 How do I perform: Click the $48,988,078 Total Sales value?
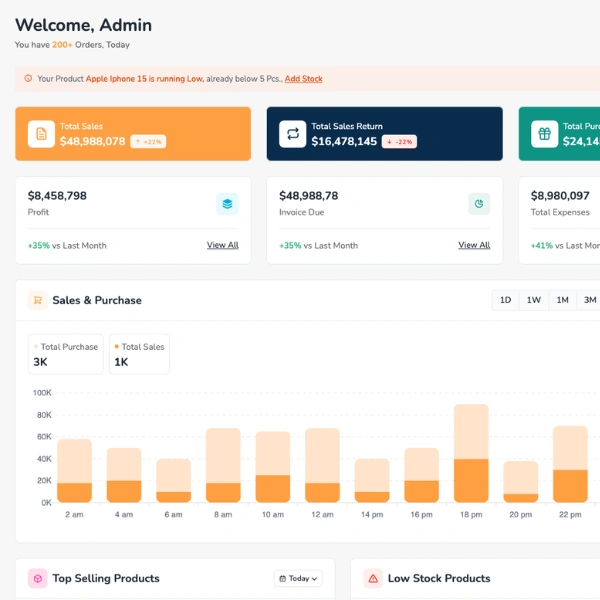(x=93, y=142)
